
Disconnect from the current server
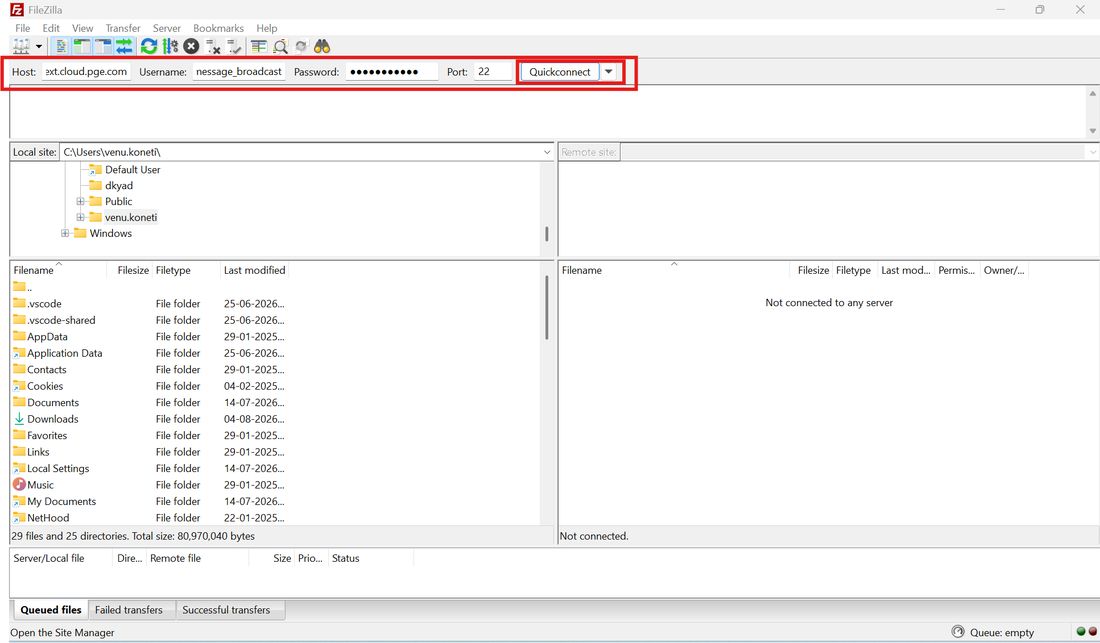pyautogui.click(x=213, y=46)
